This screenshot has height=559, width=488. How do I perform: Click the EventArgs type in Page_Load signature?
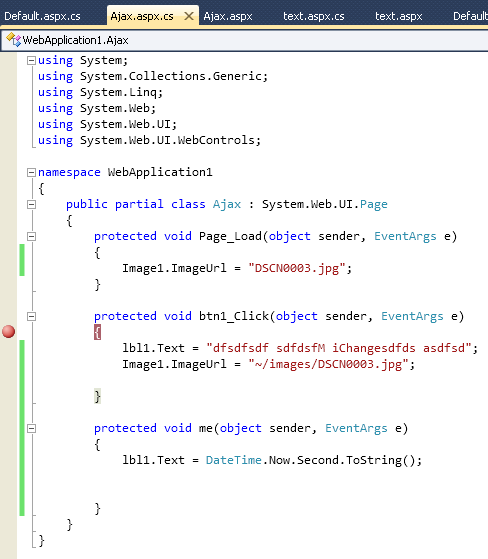coord(405,236)
